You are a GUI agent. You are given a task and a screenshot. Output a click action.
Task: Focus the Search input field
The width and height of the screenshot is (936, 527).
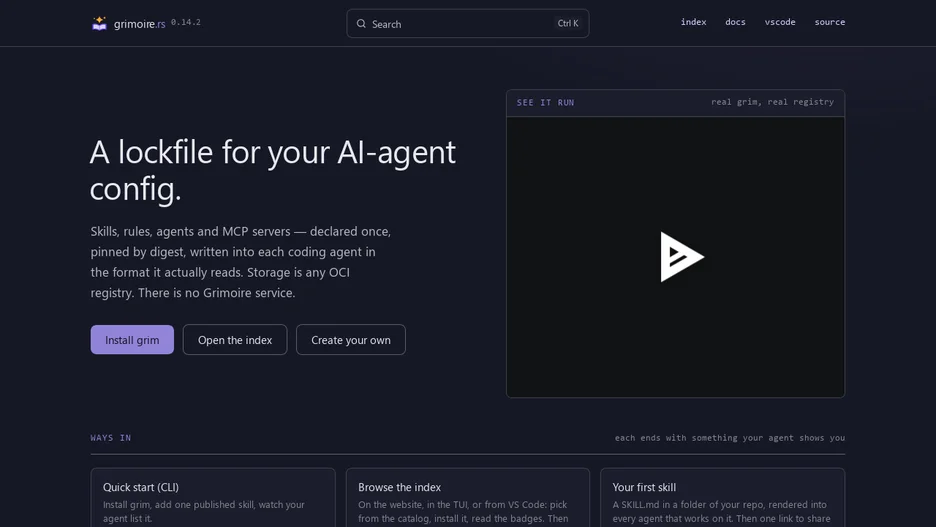pyautogui.click(x=467, y=24)
